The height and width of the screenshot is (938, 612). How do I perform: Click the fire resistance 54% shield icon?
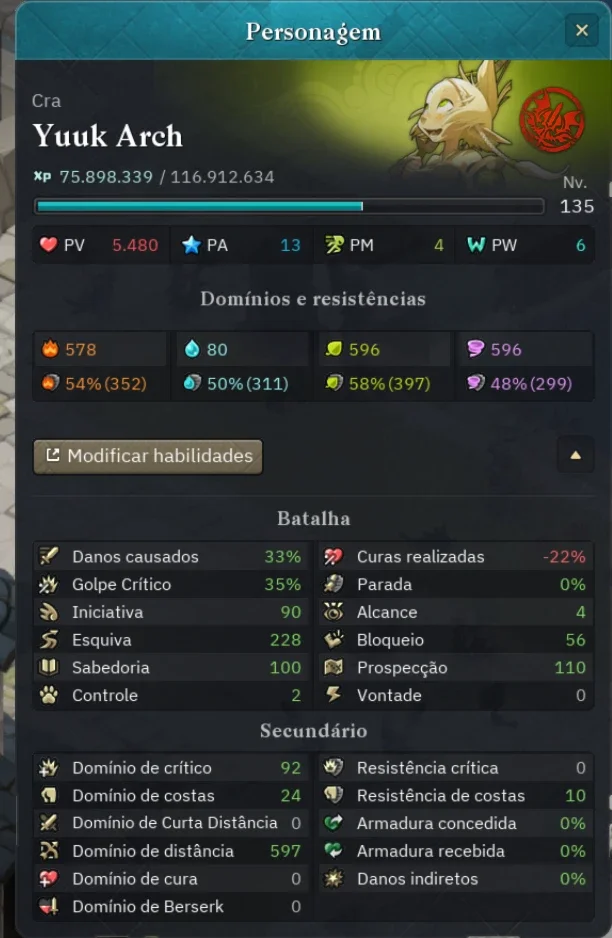pos(50,383)
